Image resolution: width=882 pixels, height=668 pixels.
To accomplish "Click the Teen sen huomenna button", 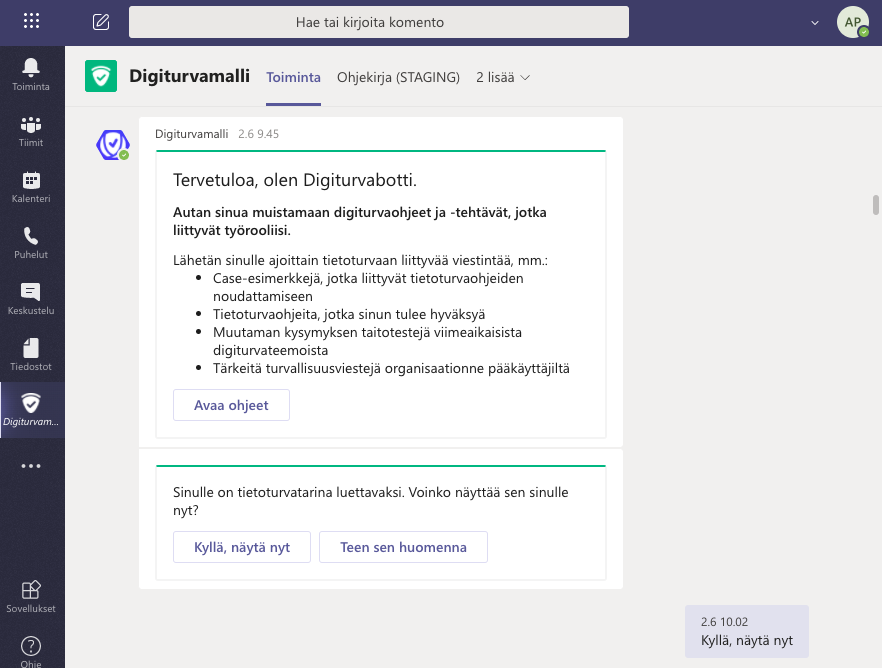I will pyautogui.click(x=403, y=547).
